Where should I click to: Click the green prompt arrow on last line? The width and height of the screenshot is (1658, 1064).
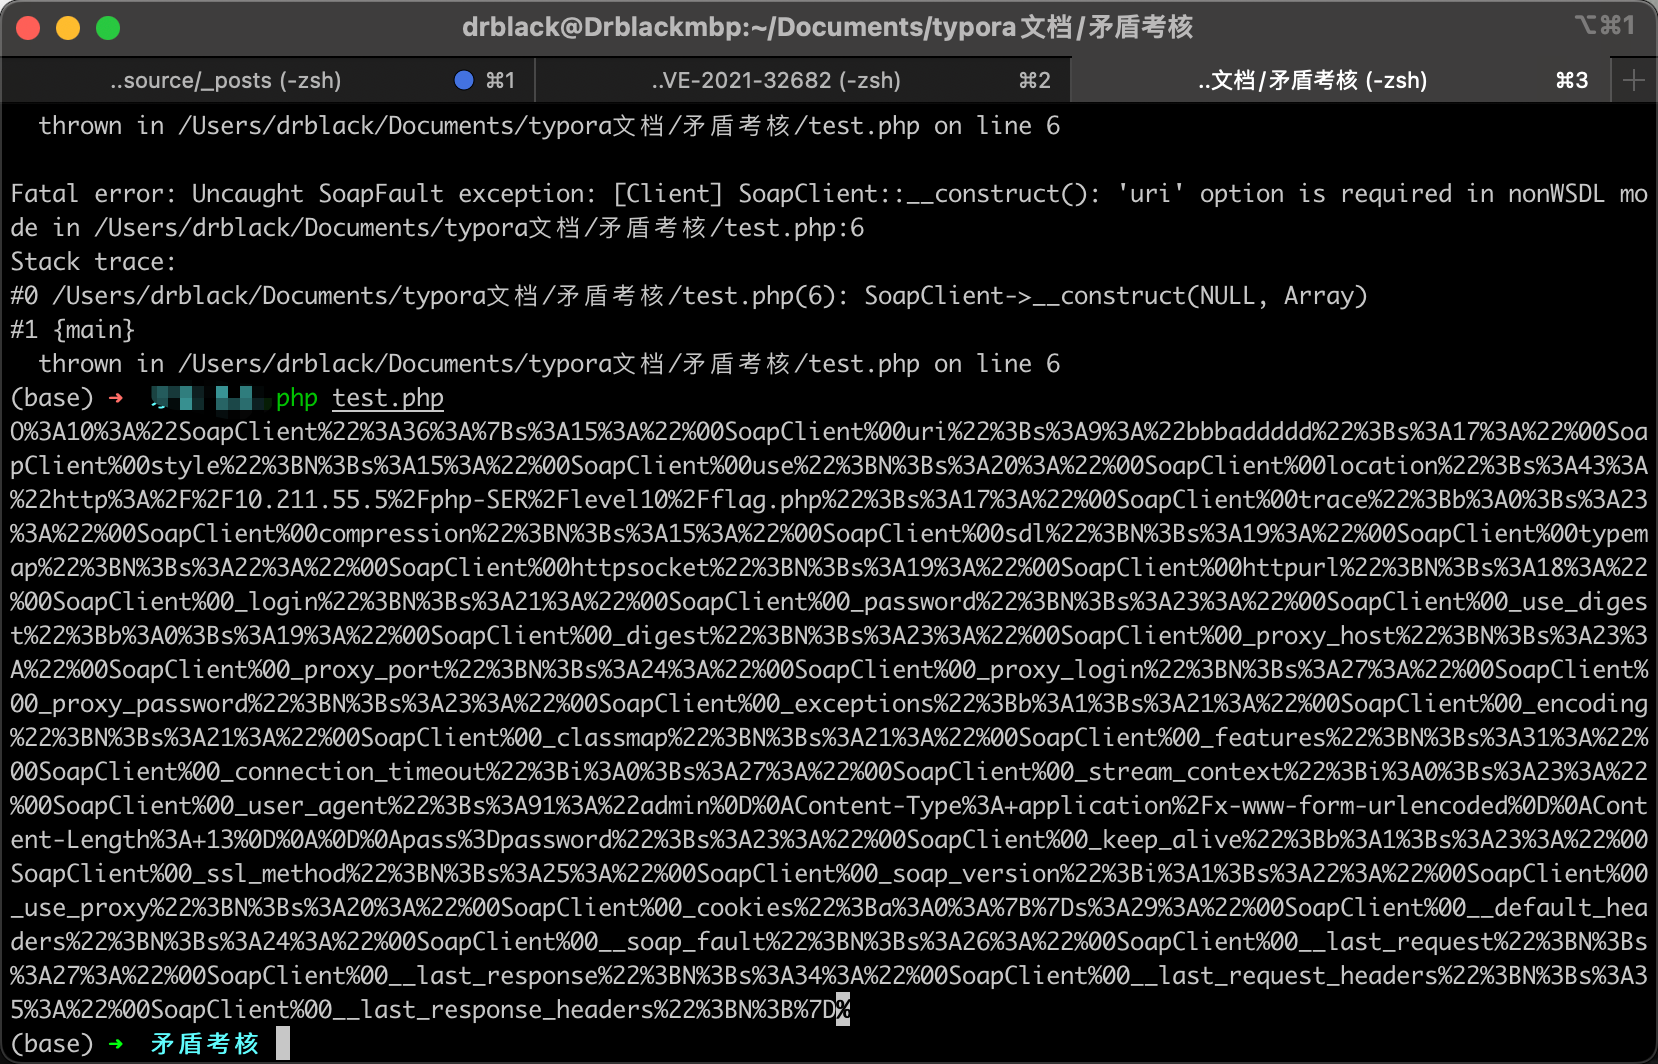pos(116,1044)
